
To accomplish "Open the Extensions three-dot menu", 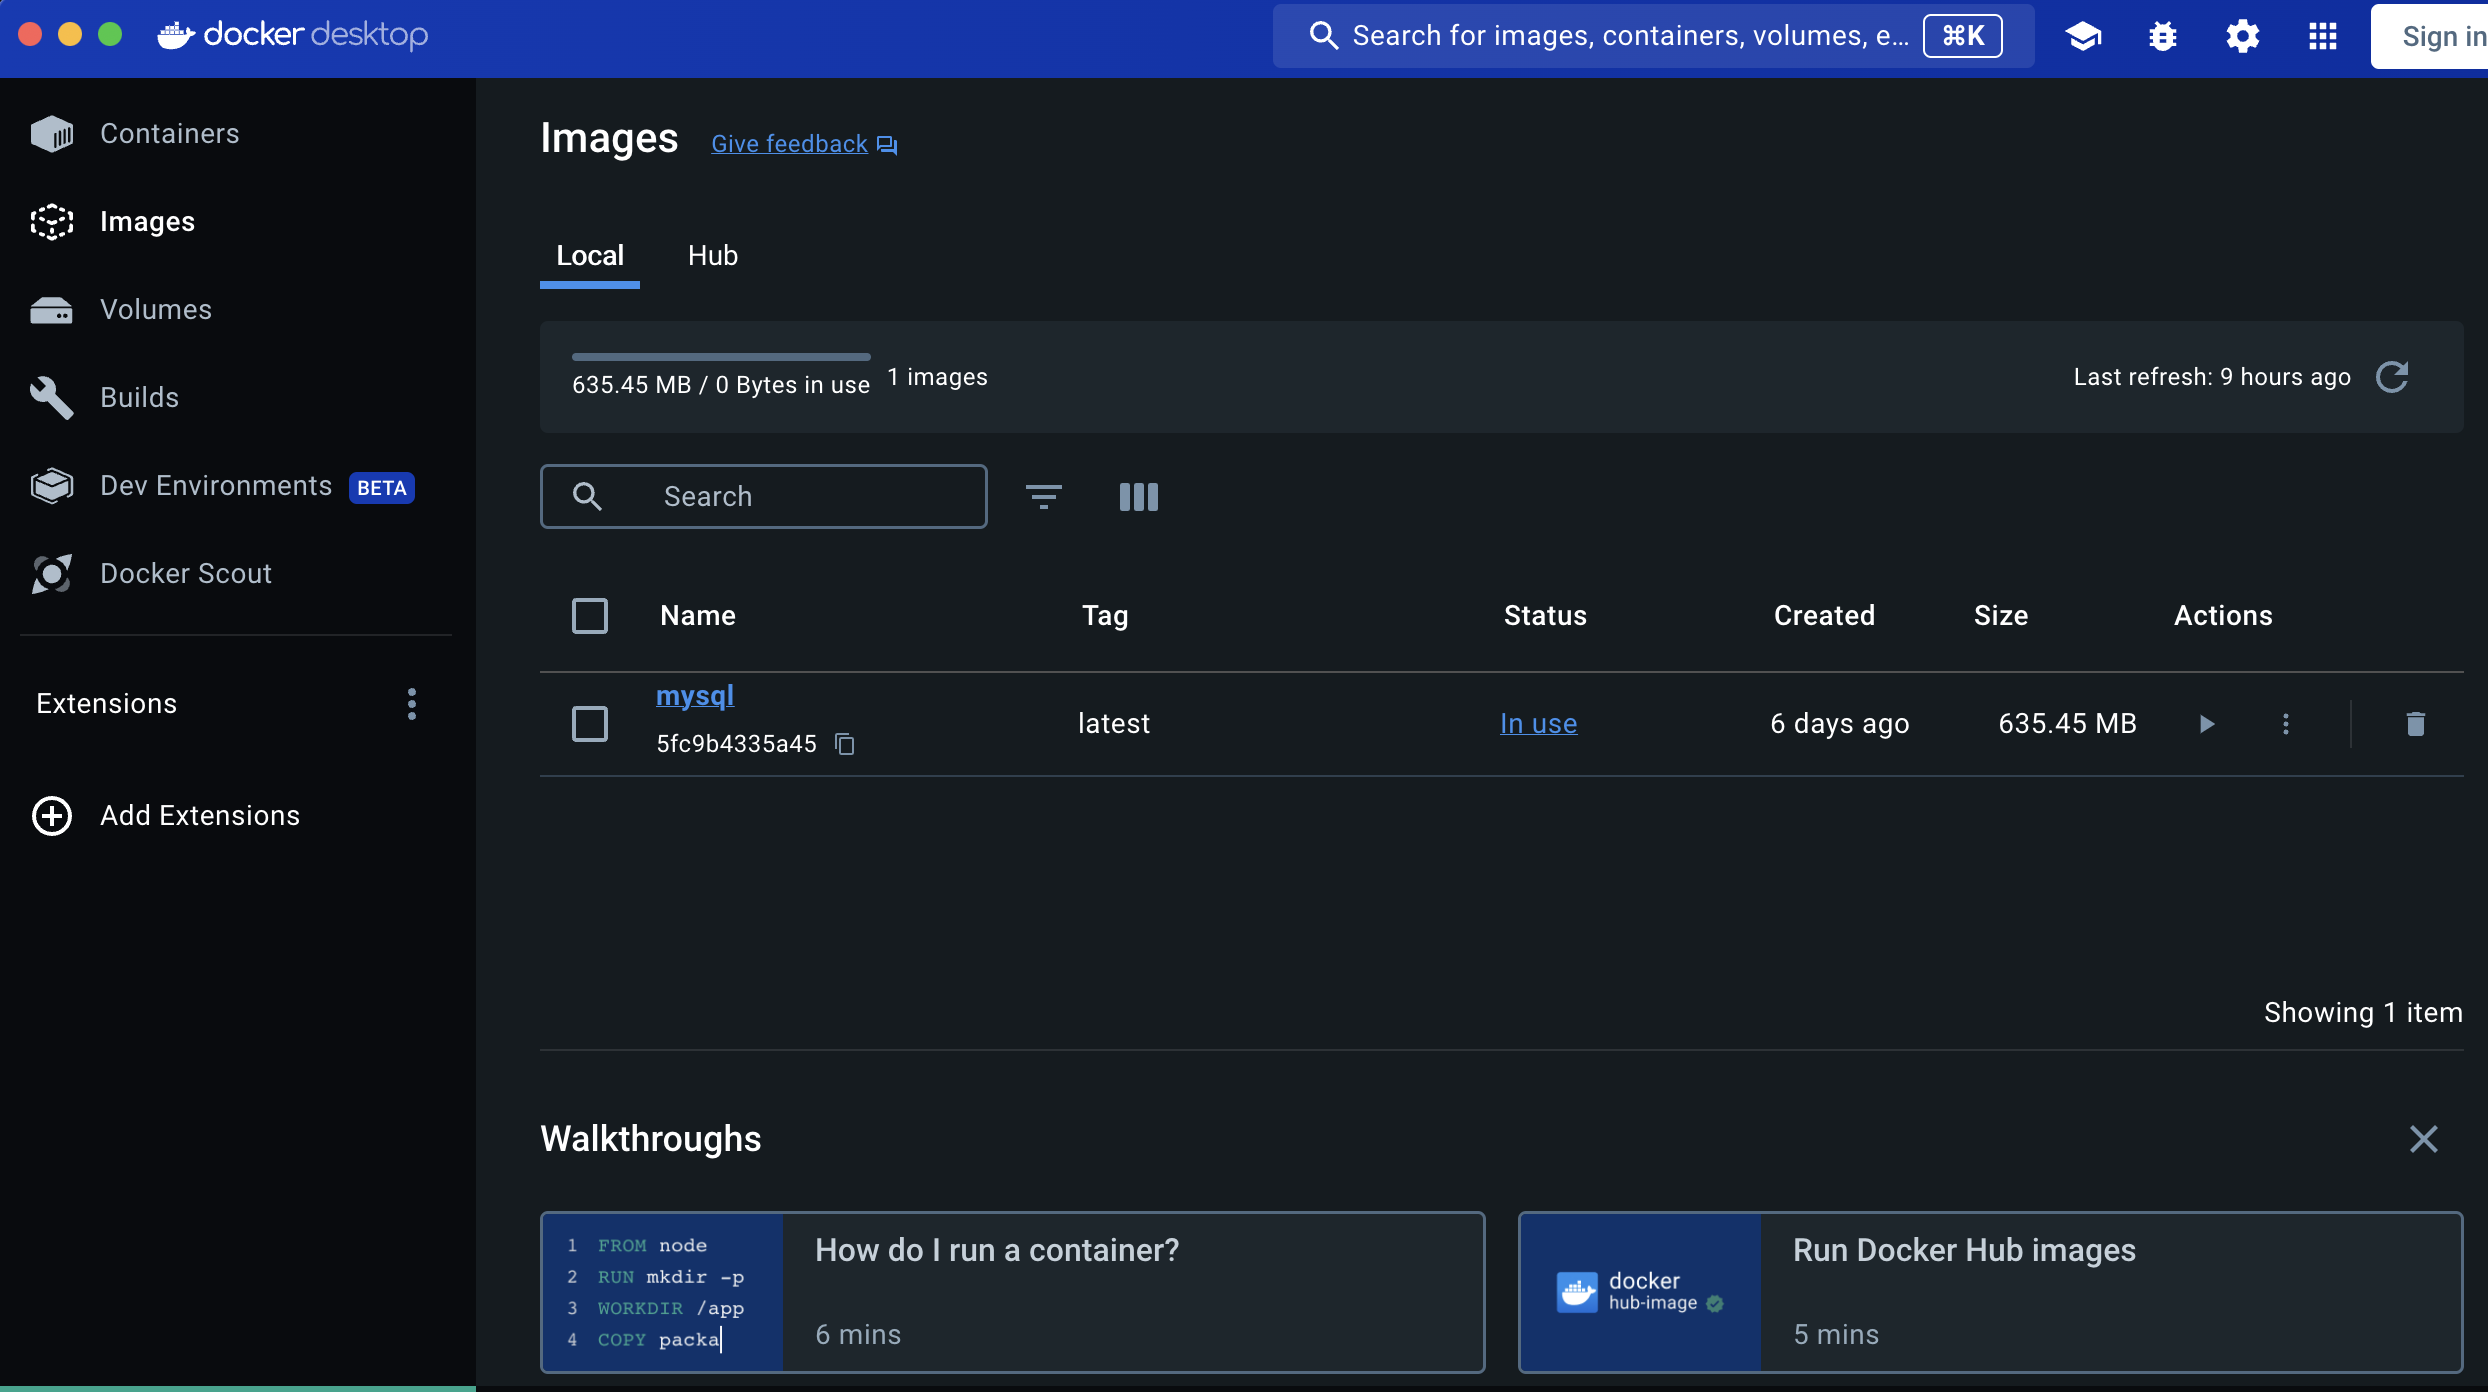I will (412, 704).
